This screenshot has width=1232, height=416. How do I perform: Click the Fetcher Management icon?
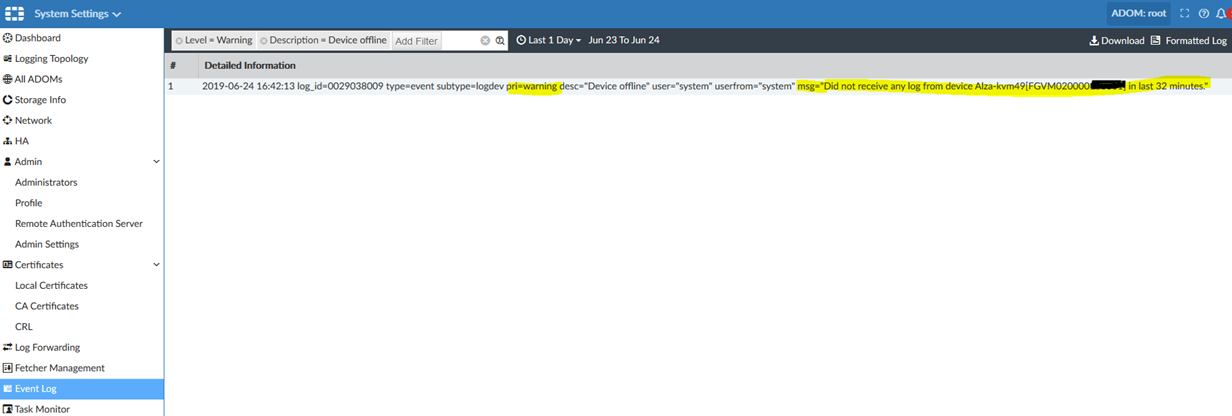7,368
